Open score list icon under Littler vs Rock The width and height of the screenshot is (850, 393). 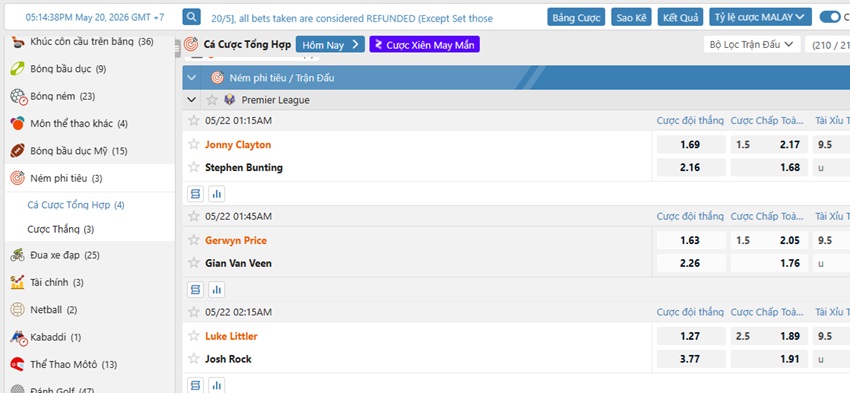(x=196, y=385)
